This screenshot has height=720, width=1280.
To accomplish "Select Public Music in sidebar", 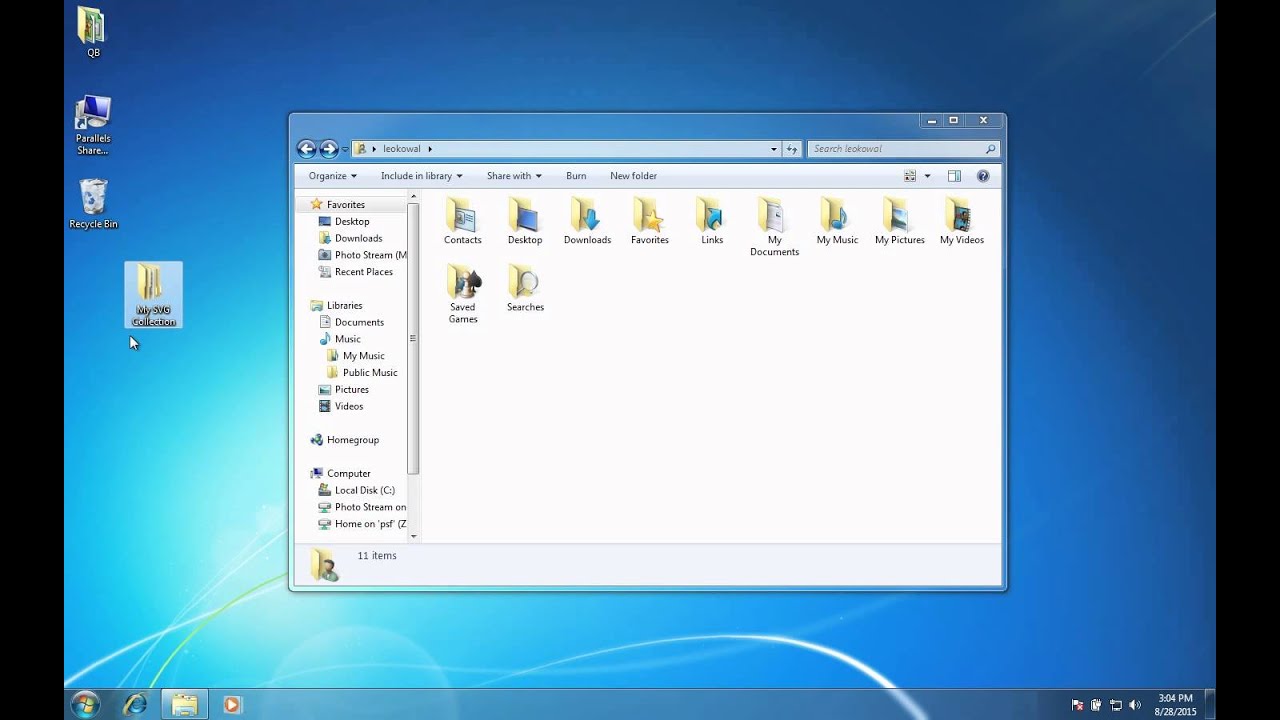I will [370, 373].
